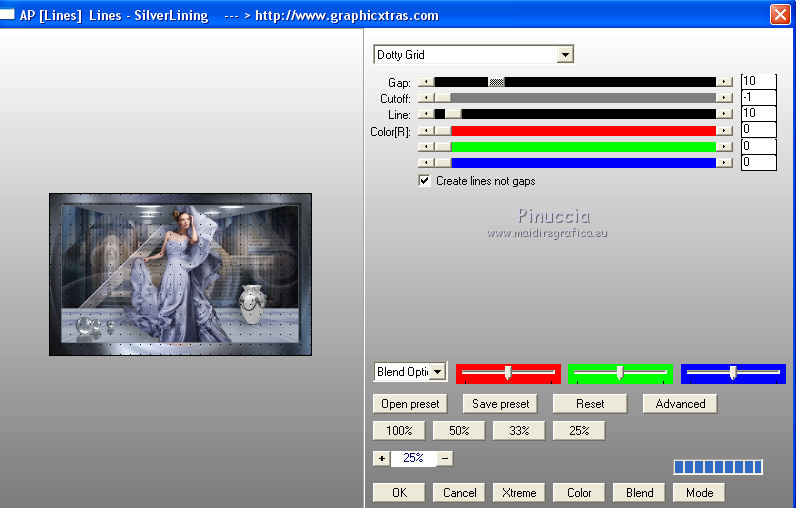Click the Mode button
796x508 pixels.
click(699, 493)
